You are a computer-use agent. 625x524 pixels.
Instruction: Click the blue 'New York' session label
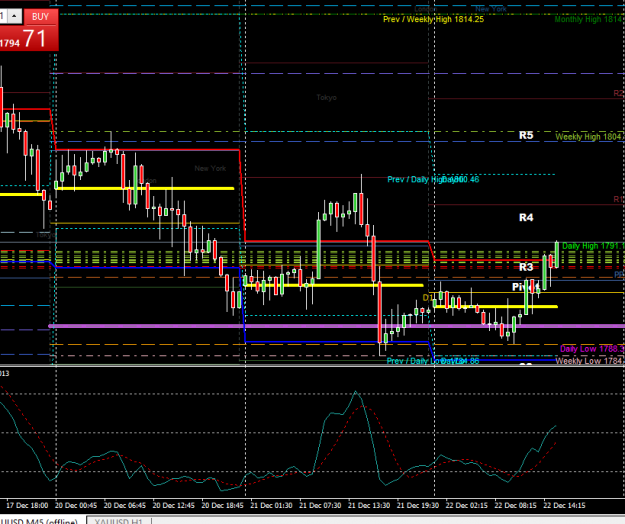[x=491, y=9]
